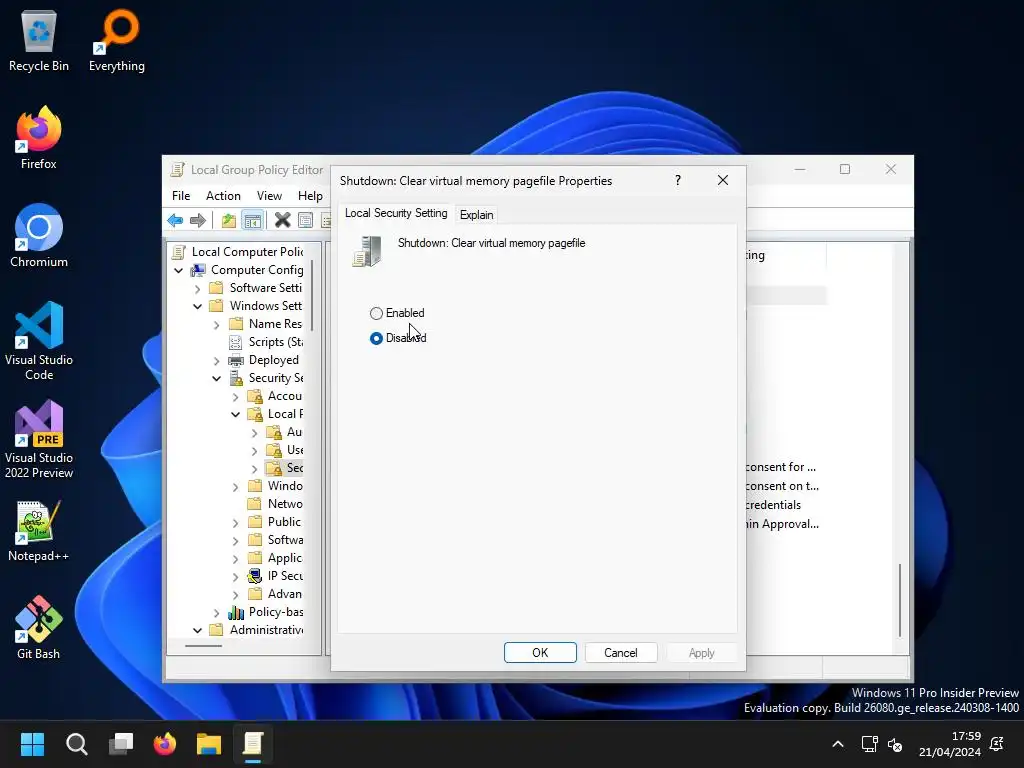Expand the Software Settings node
Image resolution: width=1024 pixels, height=768 pixels.
[197, 288]
